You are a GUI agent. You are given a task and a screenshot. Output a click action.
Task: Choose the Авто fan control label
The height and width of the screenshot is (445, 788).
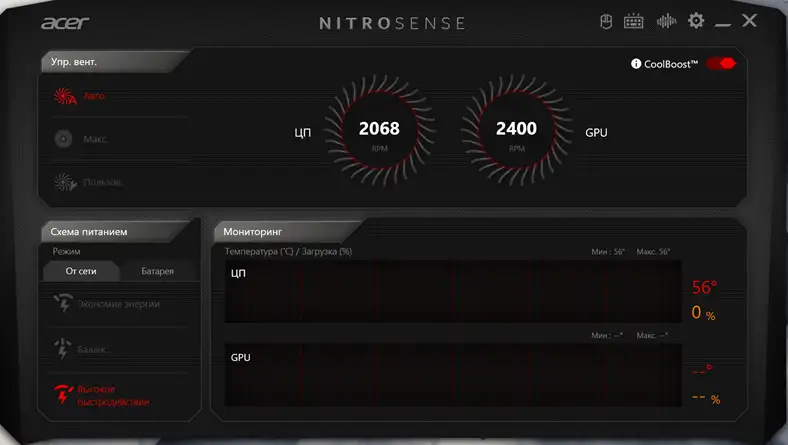click(94, 96)
